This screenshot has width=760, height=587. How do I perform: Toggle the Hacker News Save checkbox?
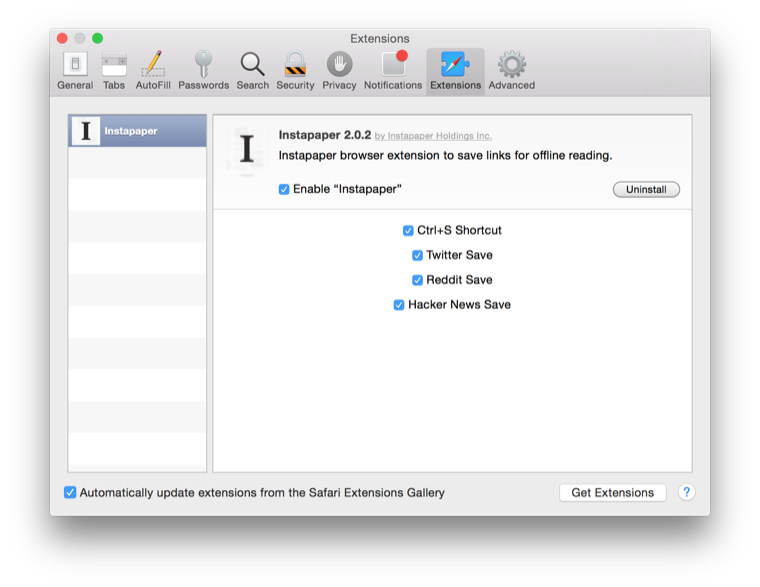[399, 304]
